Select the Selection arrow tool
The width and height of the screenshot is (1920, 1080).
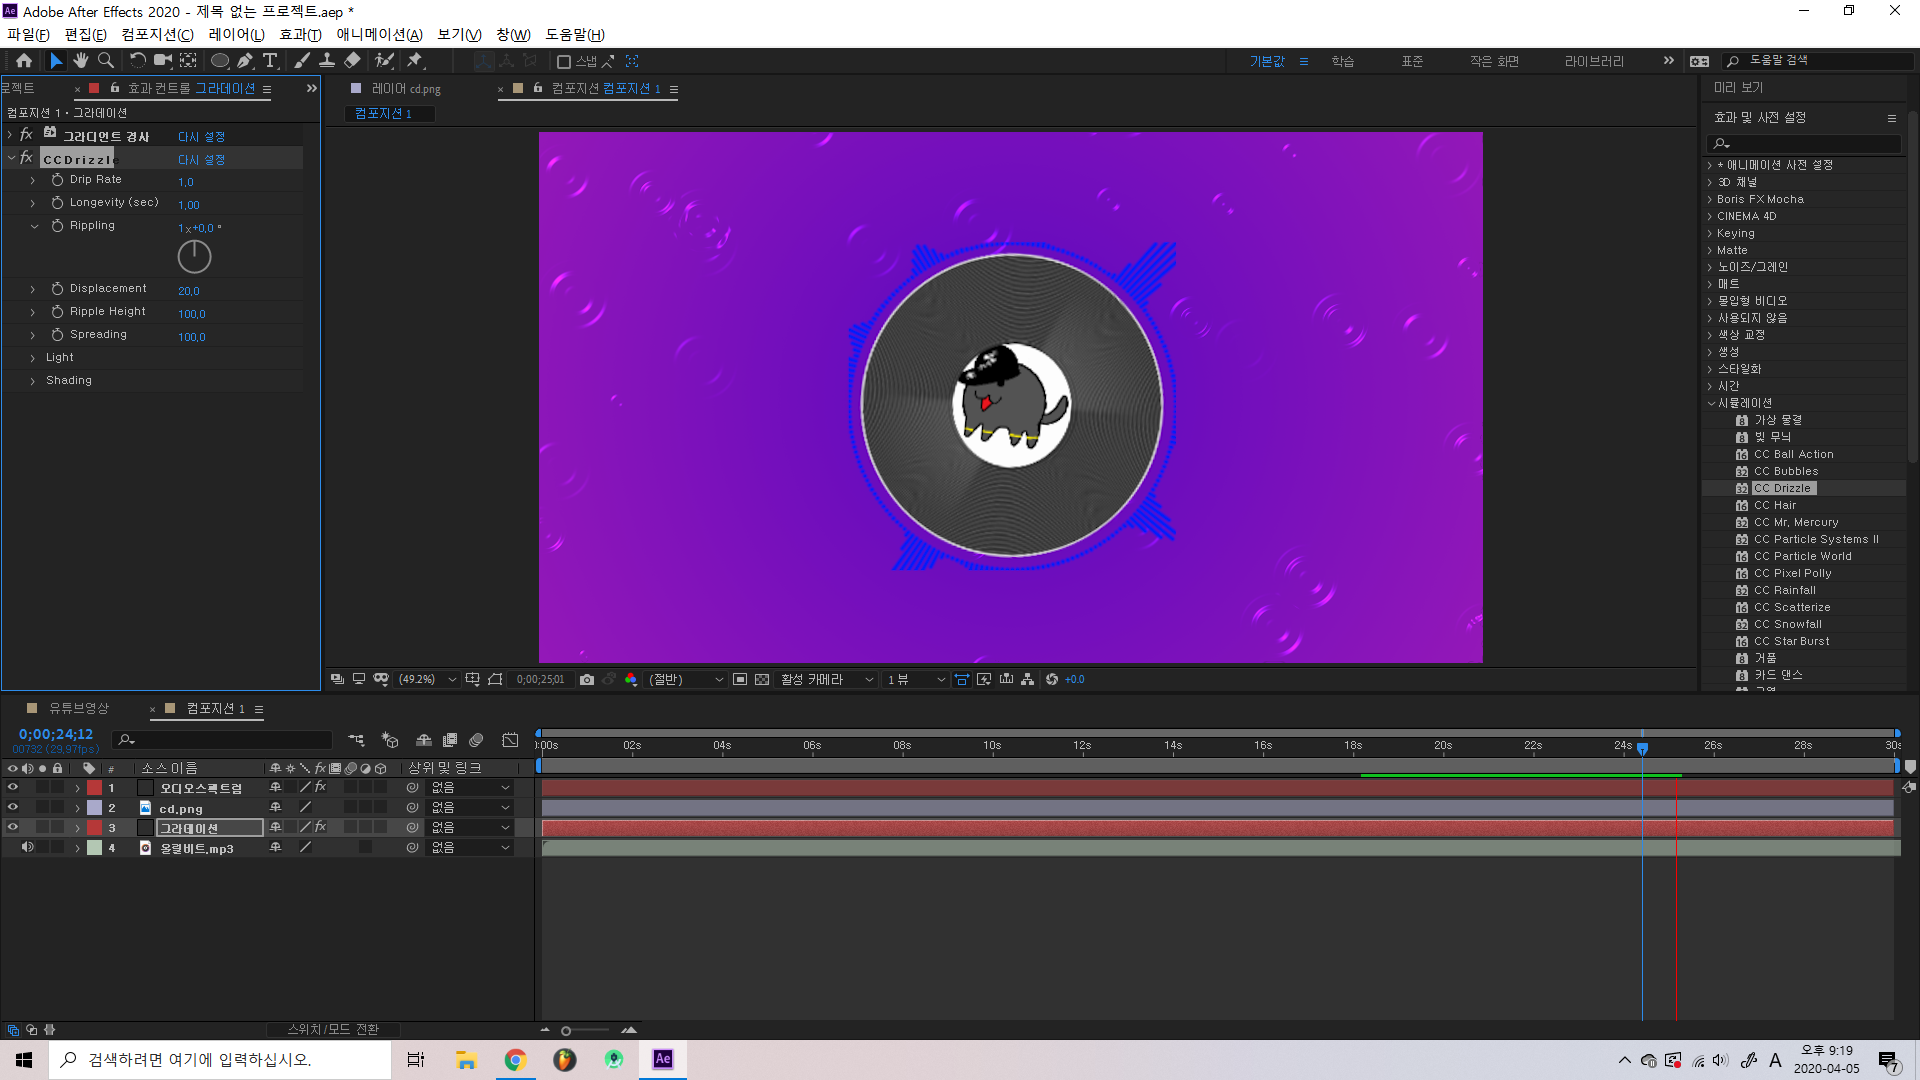[56, 61]
